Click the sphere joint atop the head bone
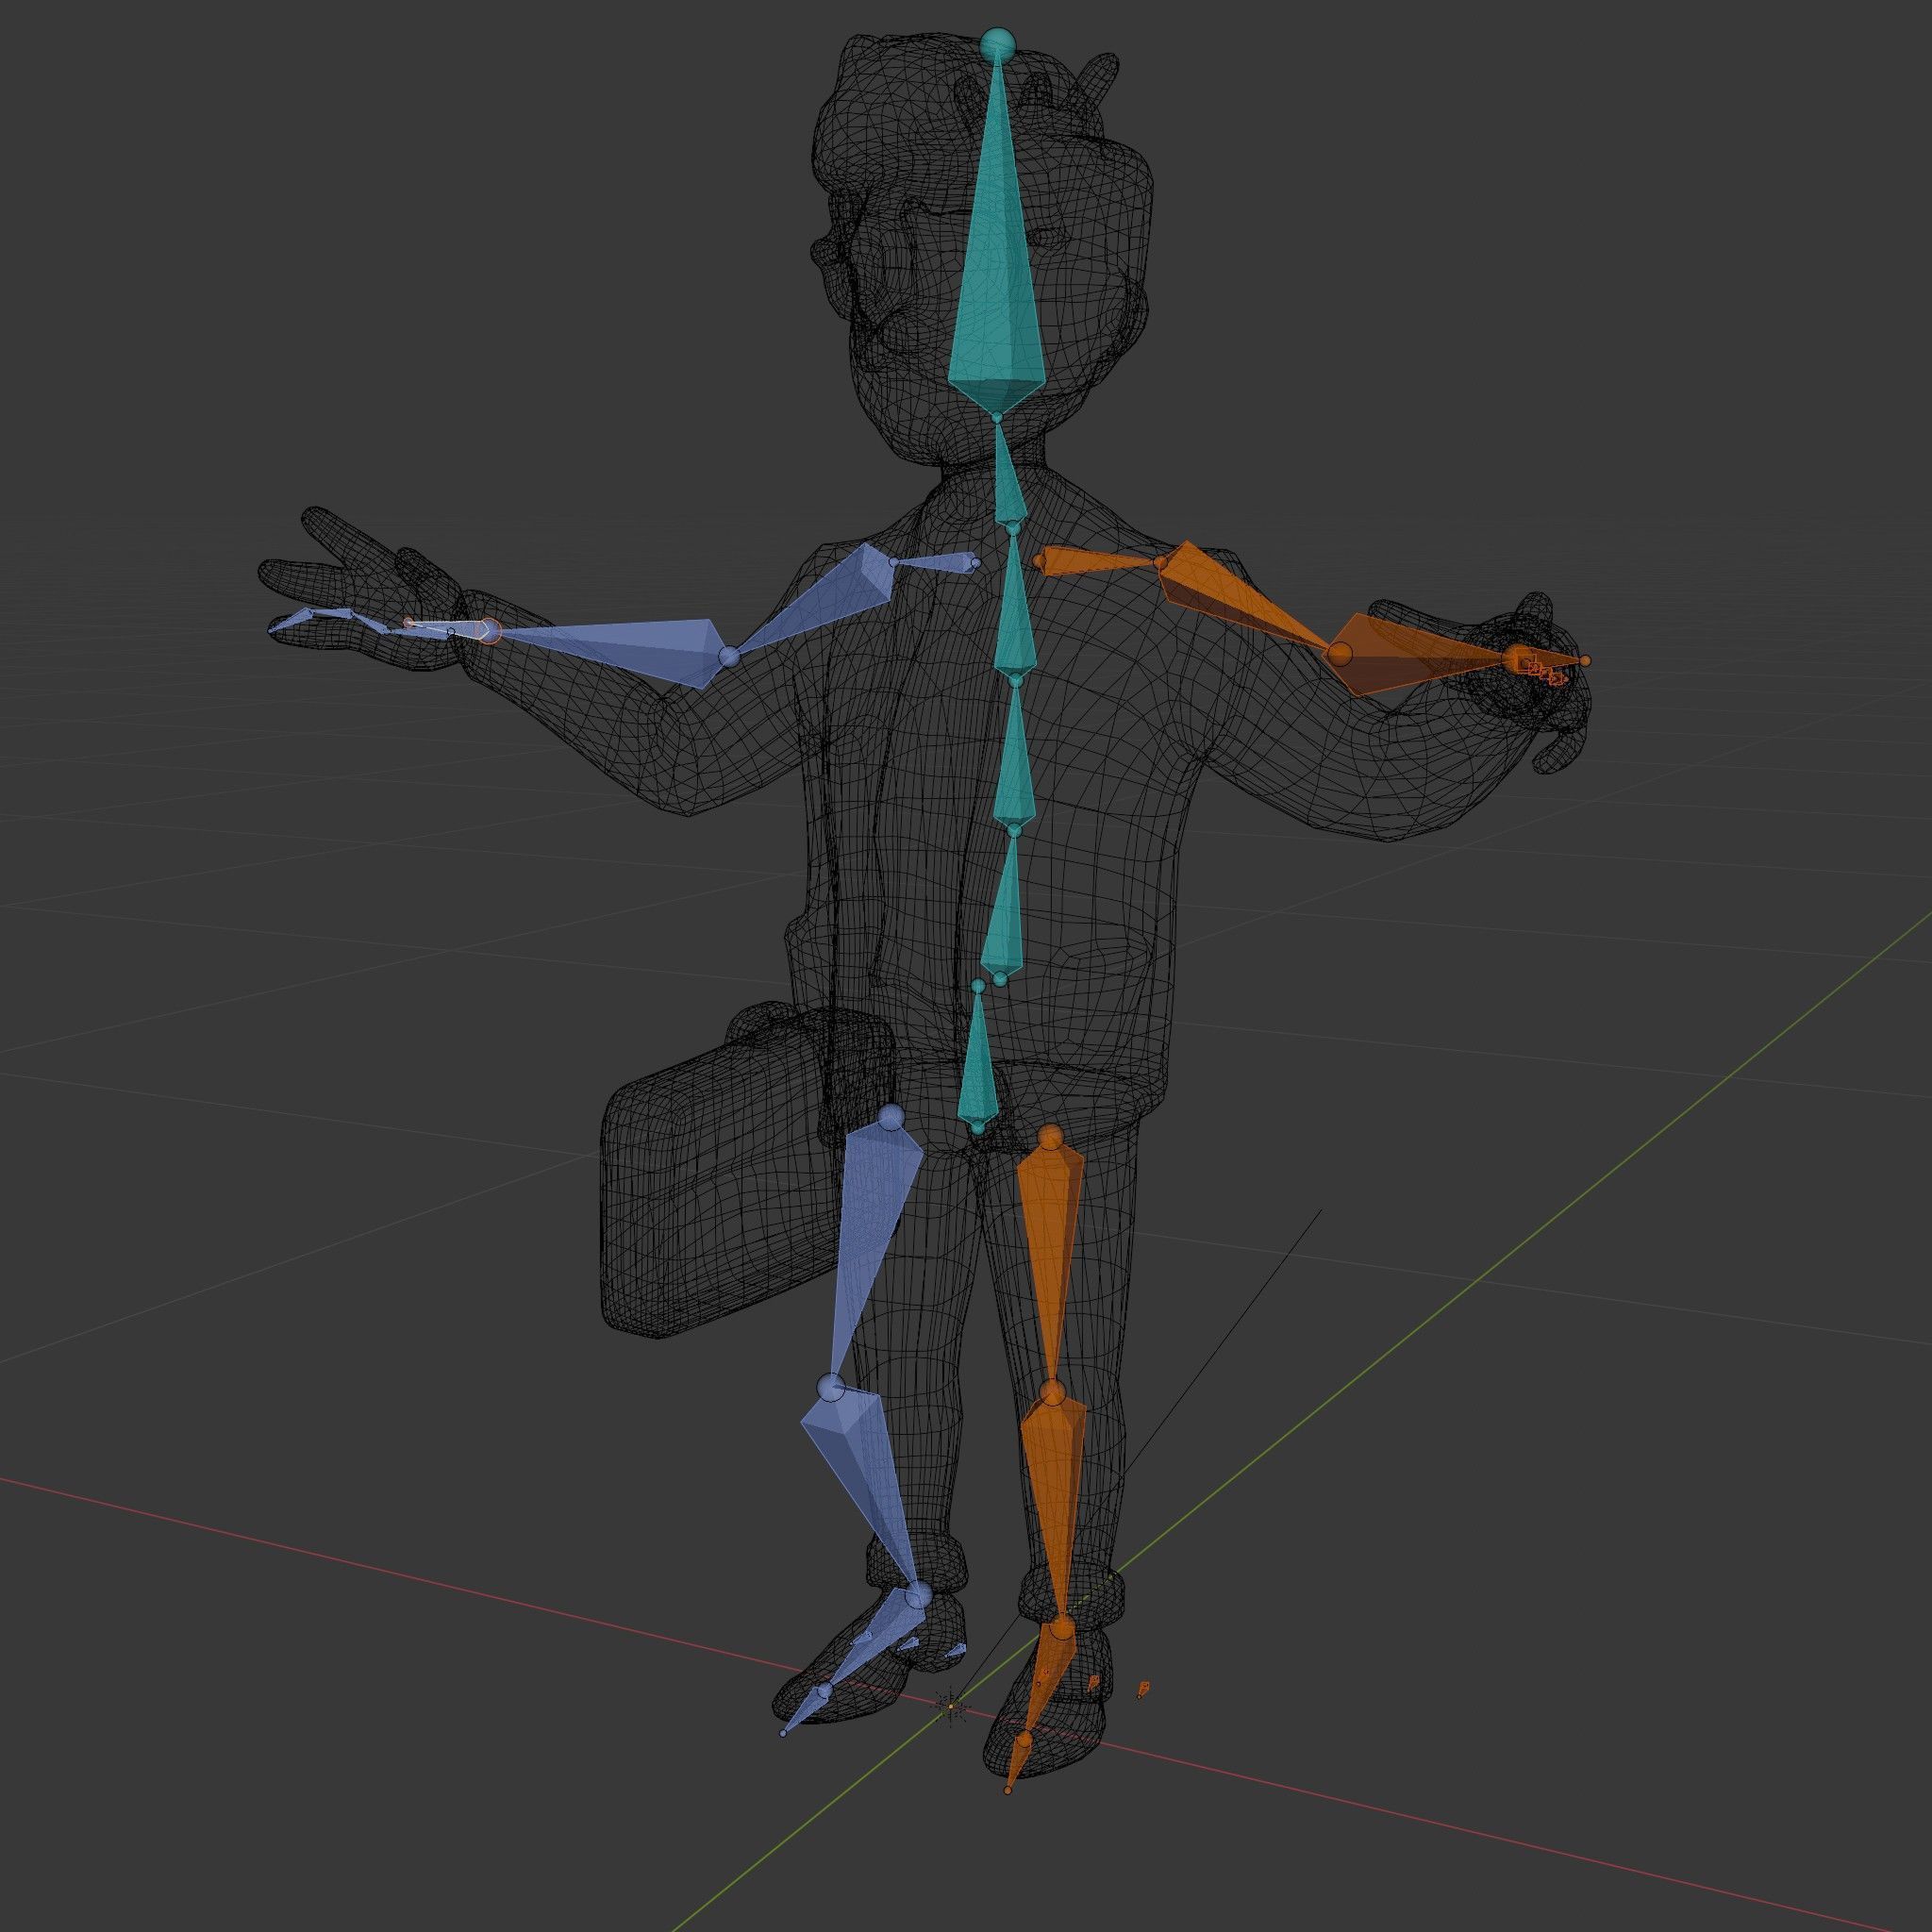The width and height of the screenshot is (1932, 1932). (x=997, y=45)
